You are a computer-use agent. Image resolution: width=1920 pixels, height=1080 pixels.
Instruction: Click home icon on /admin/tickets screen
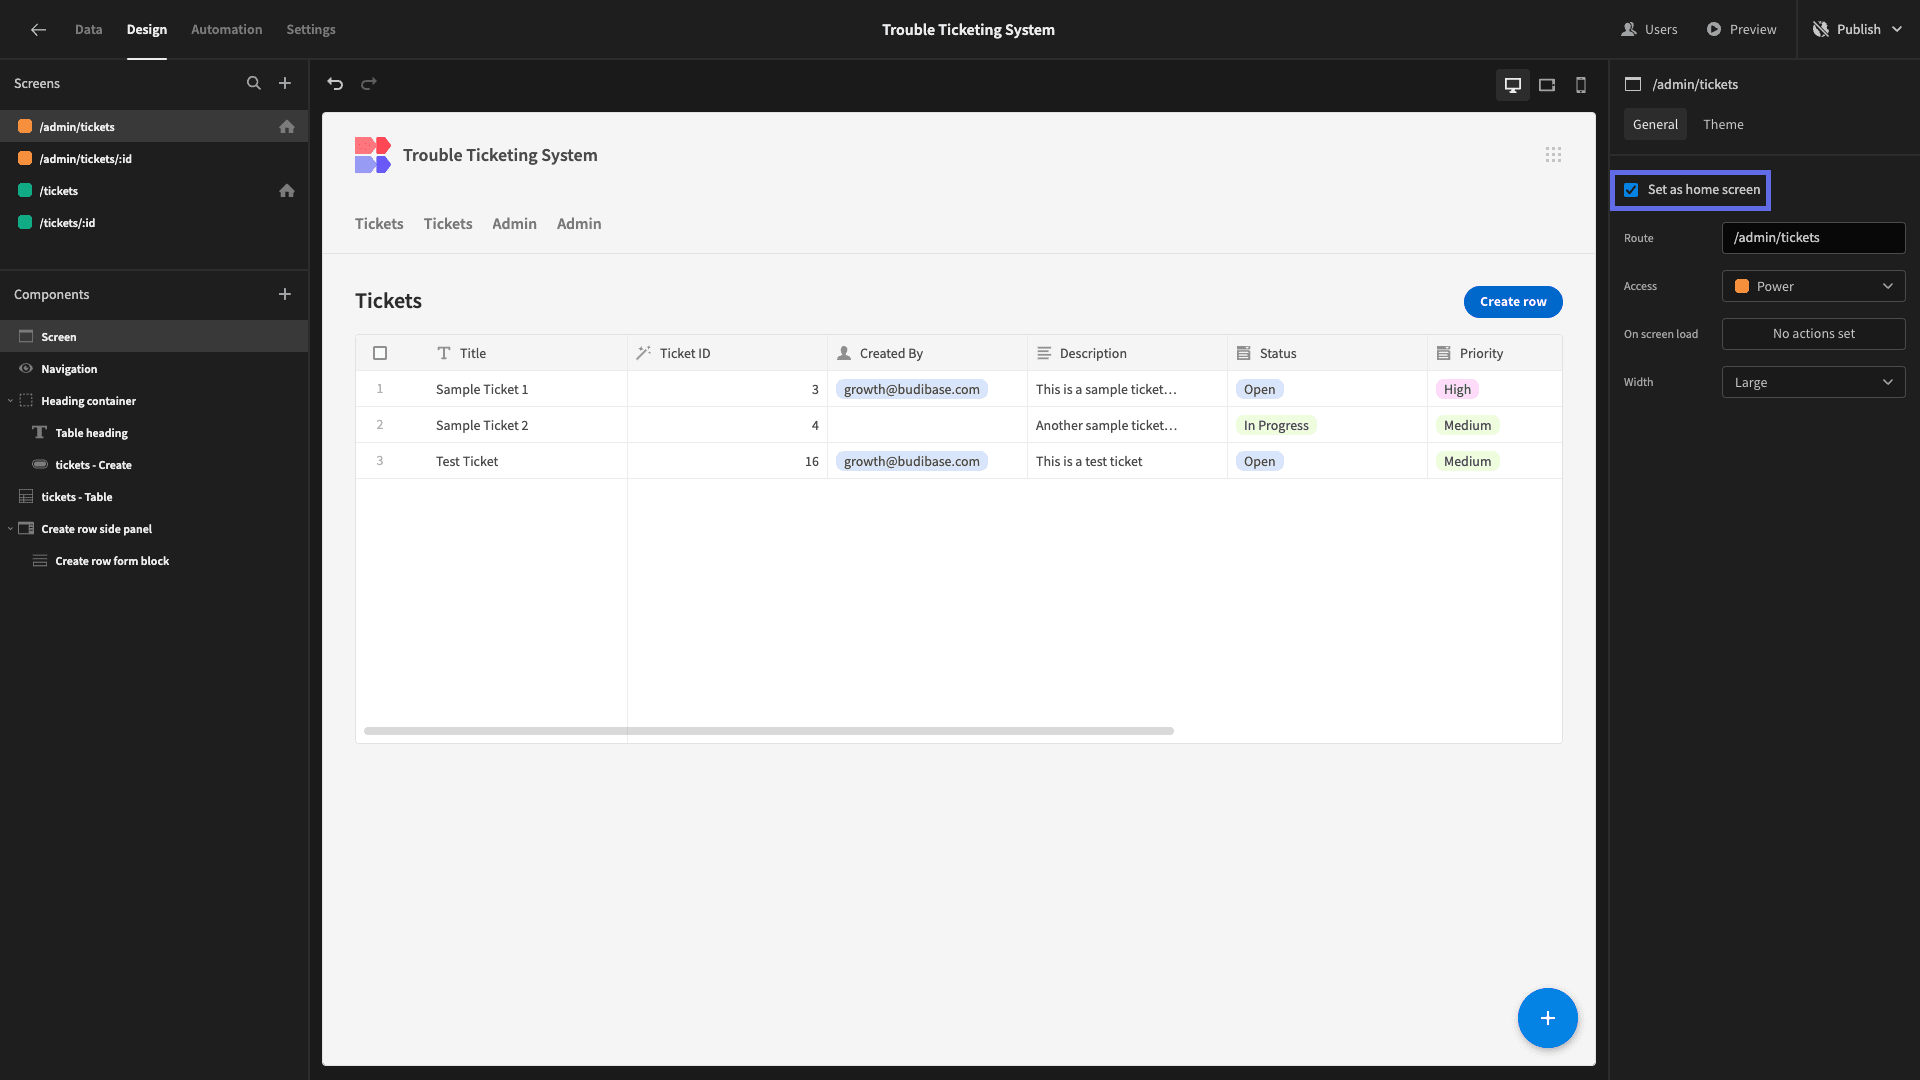pos(287,127)
